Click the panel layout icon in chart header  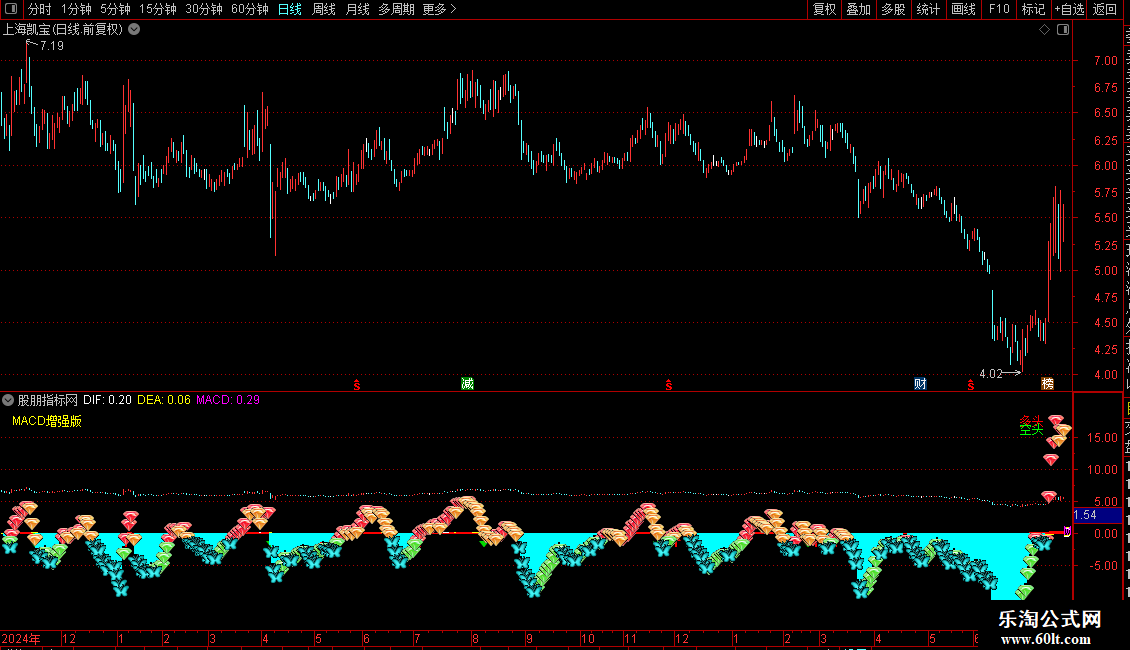[1063, 30]
